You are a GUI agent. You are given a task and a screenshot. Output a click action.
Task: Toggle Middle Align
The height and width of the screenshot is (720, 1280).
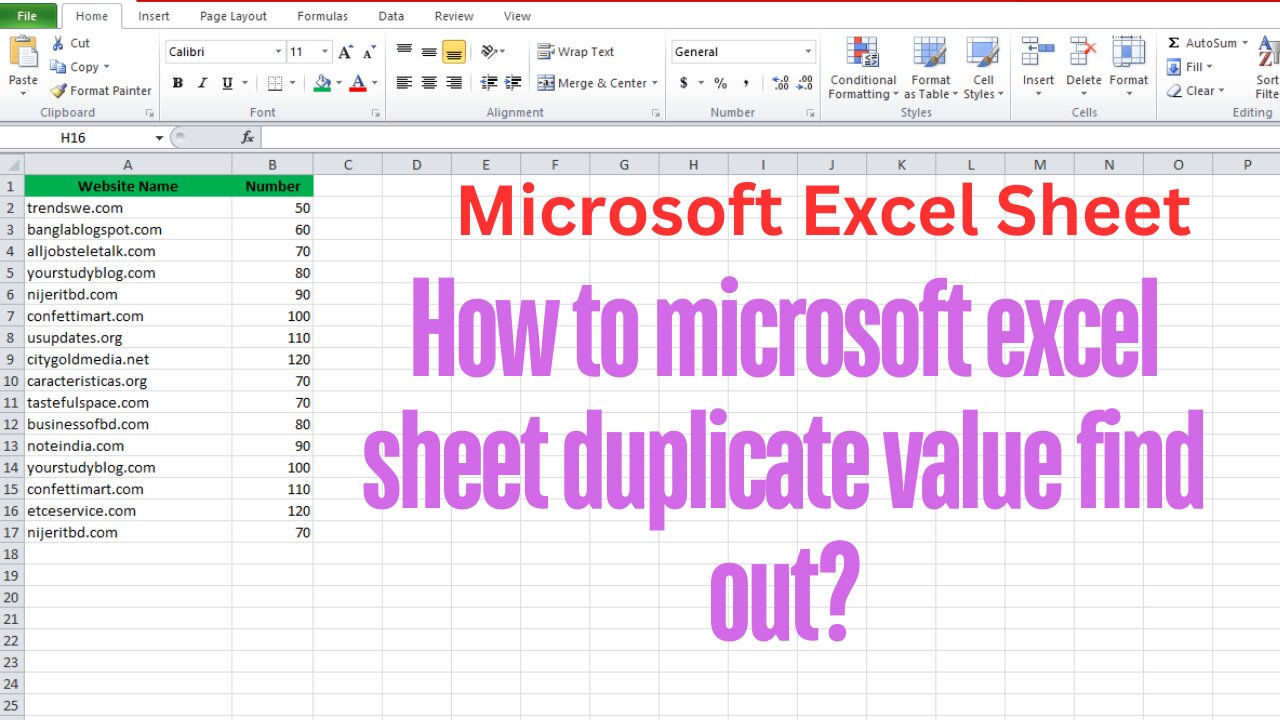(429, 52)
